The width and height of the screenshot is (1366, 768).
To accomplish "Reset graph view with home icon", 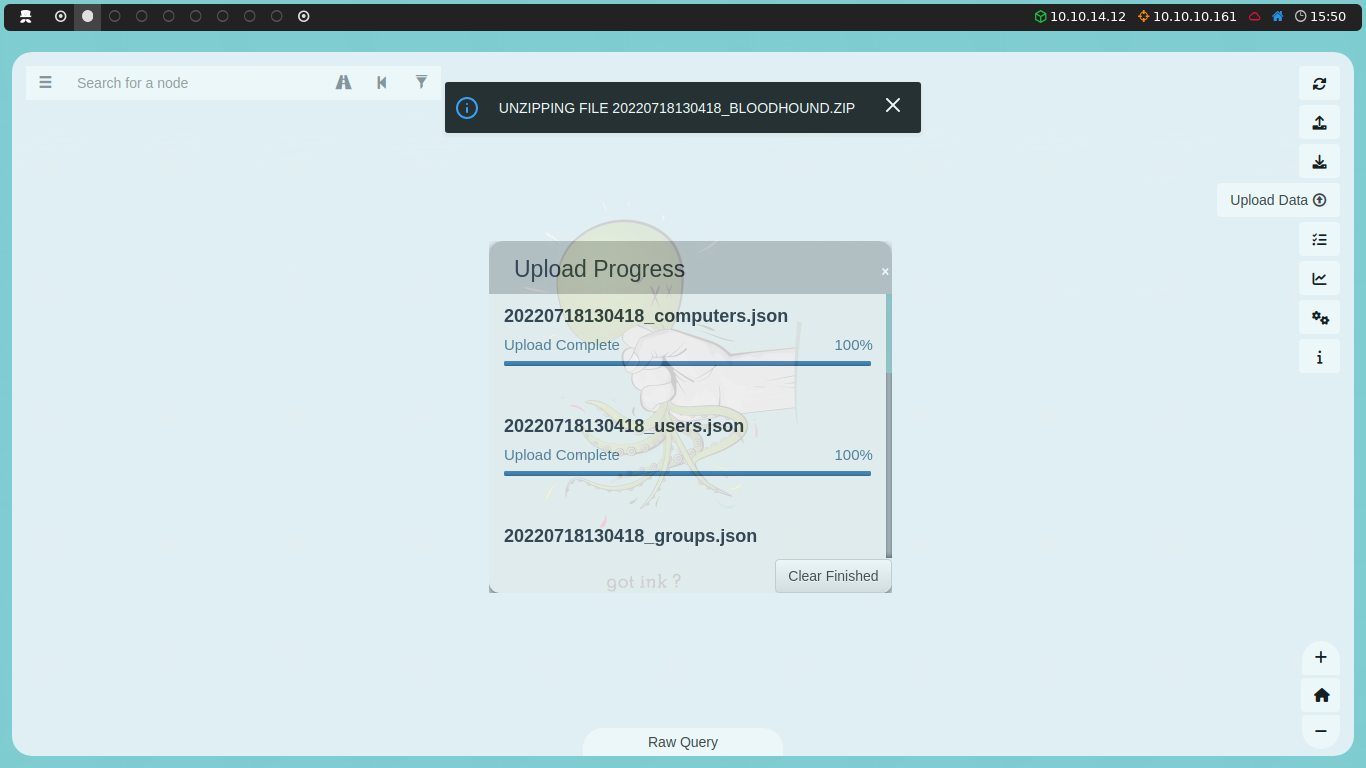I will (x=1320, y=695).
